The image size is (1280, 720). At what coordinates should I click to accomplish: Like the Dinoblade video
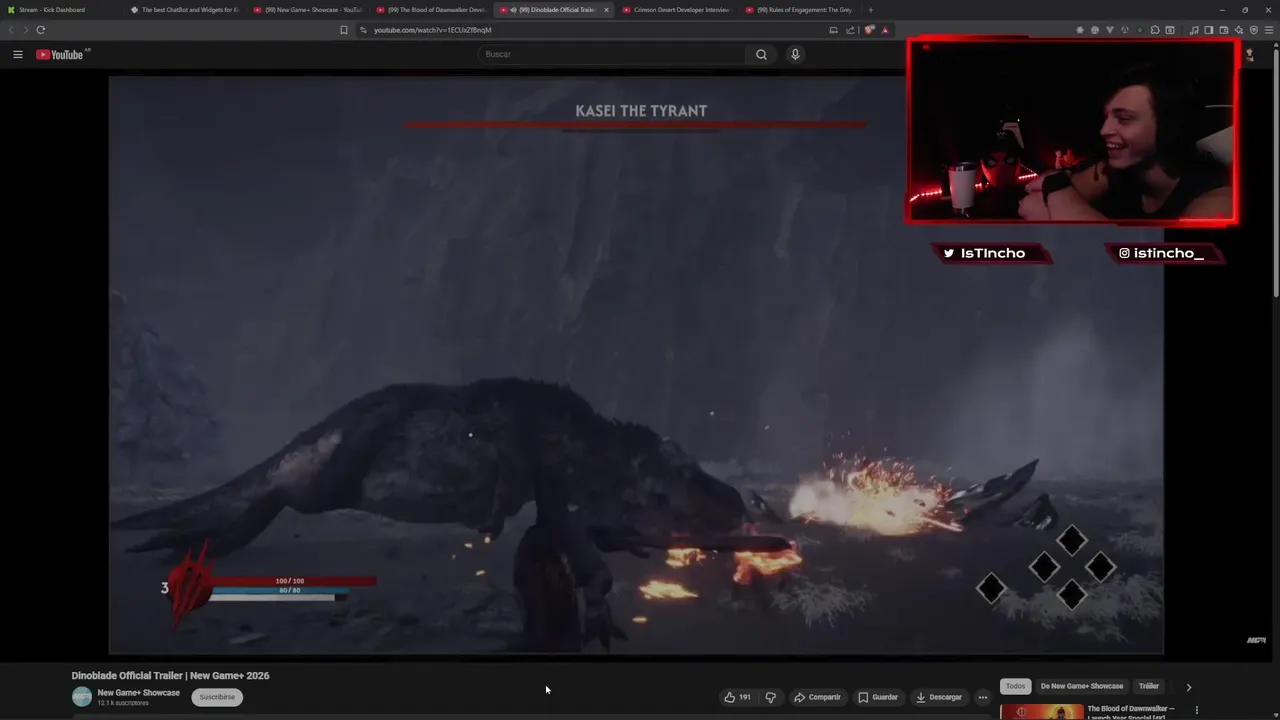737,697
